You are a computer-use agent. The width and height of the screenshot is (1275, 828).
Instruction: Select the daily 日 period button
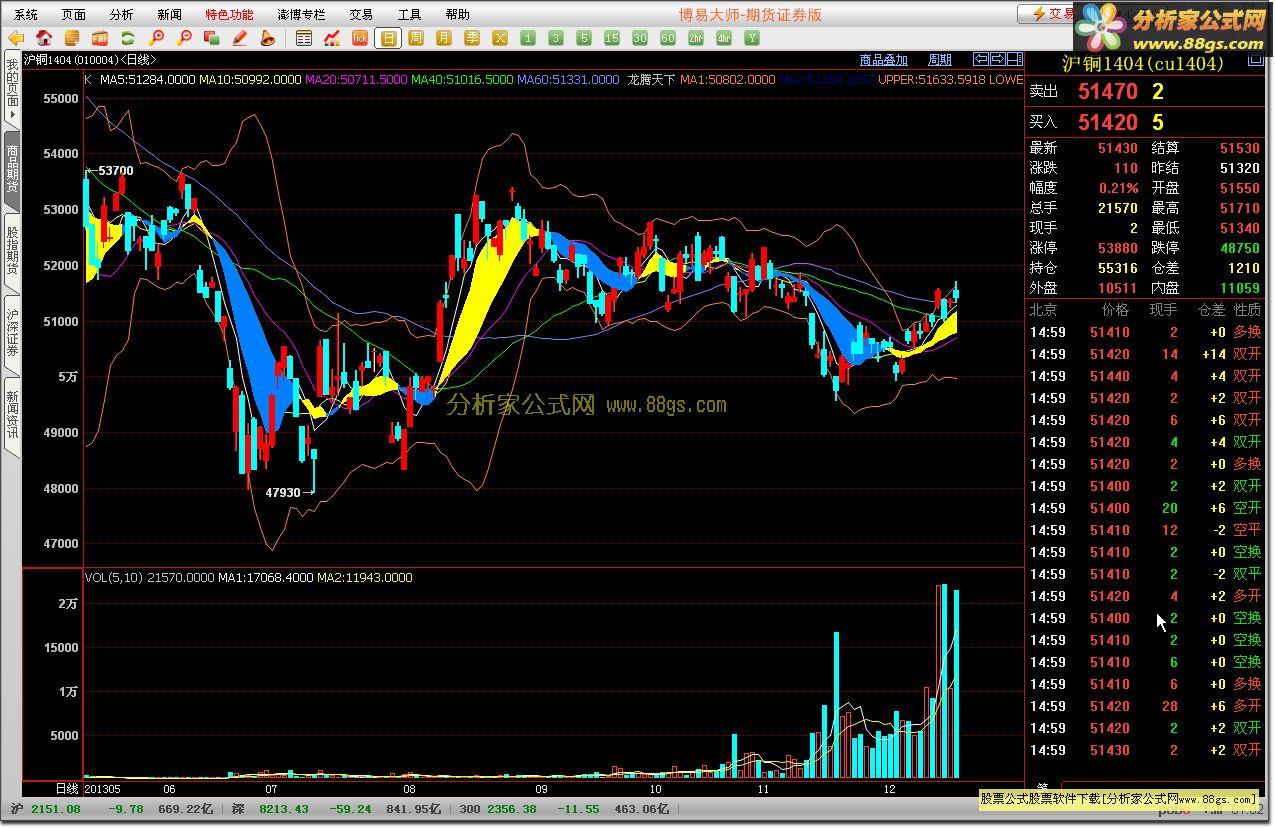(388, 38)
